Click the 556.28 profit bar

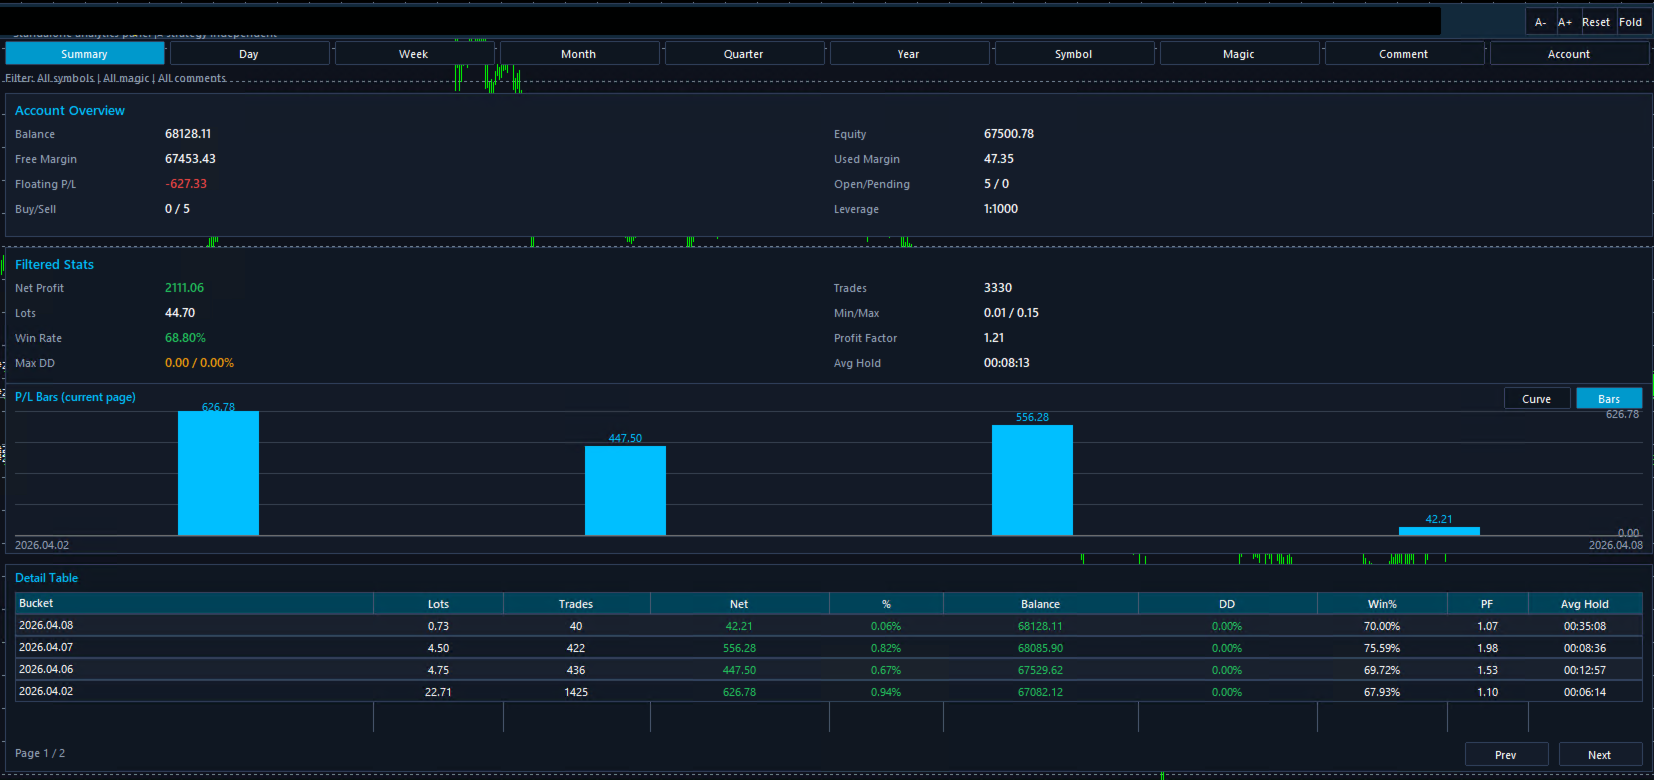click(x=1032, y=480)
